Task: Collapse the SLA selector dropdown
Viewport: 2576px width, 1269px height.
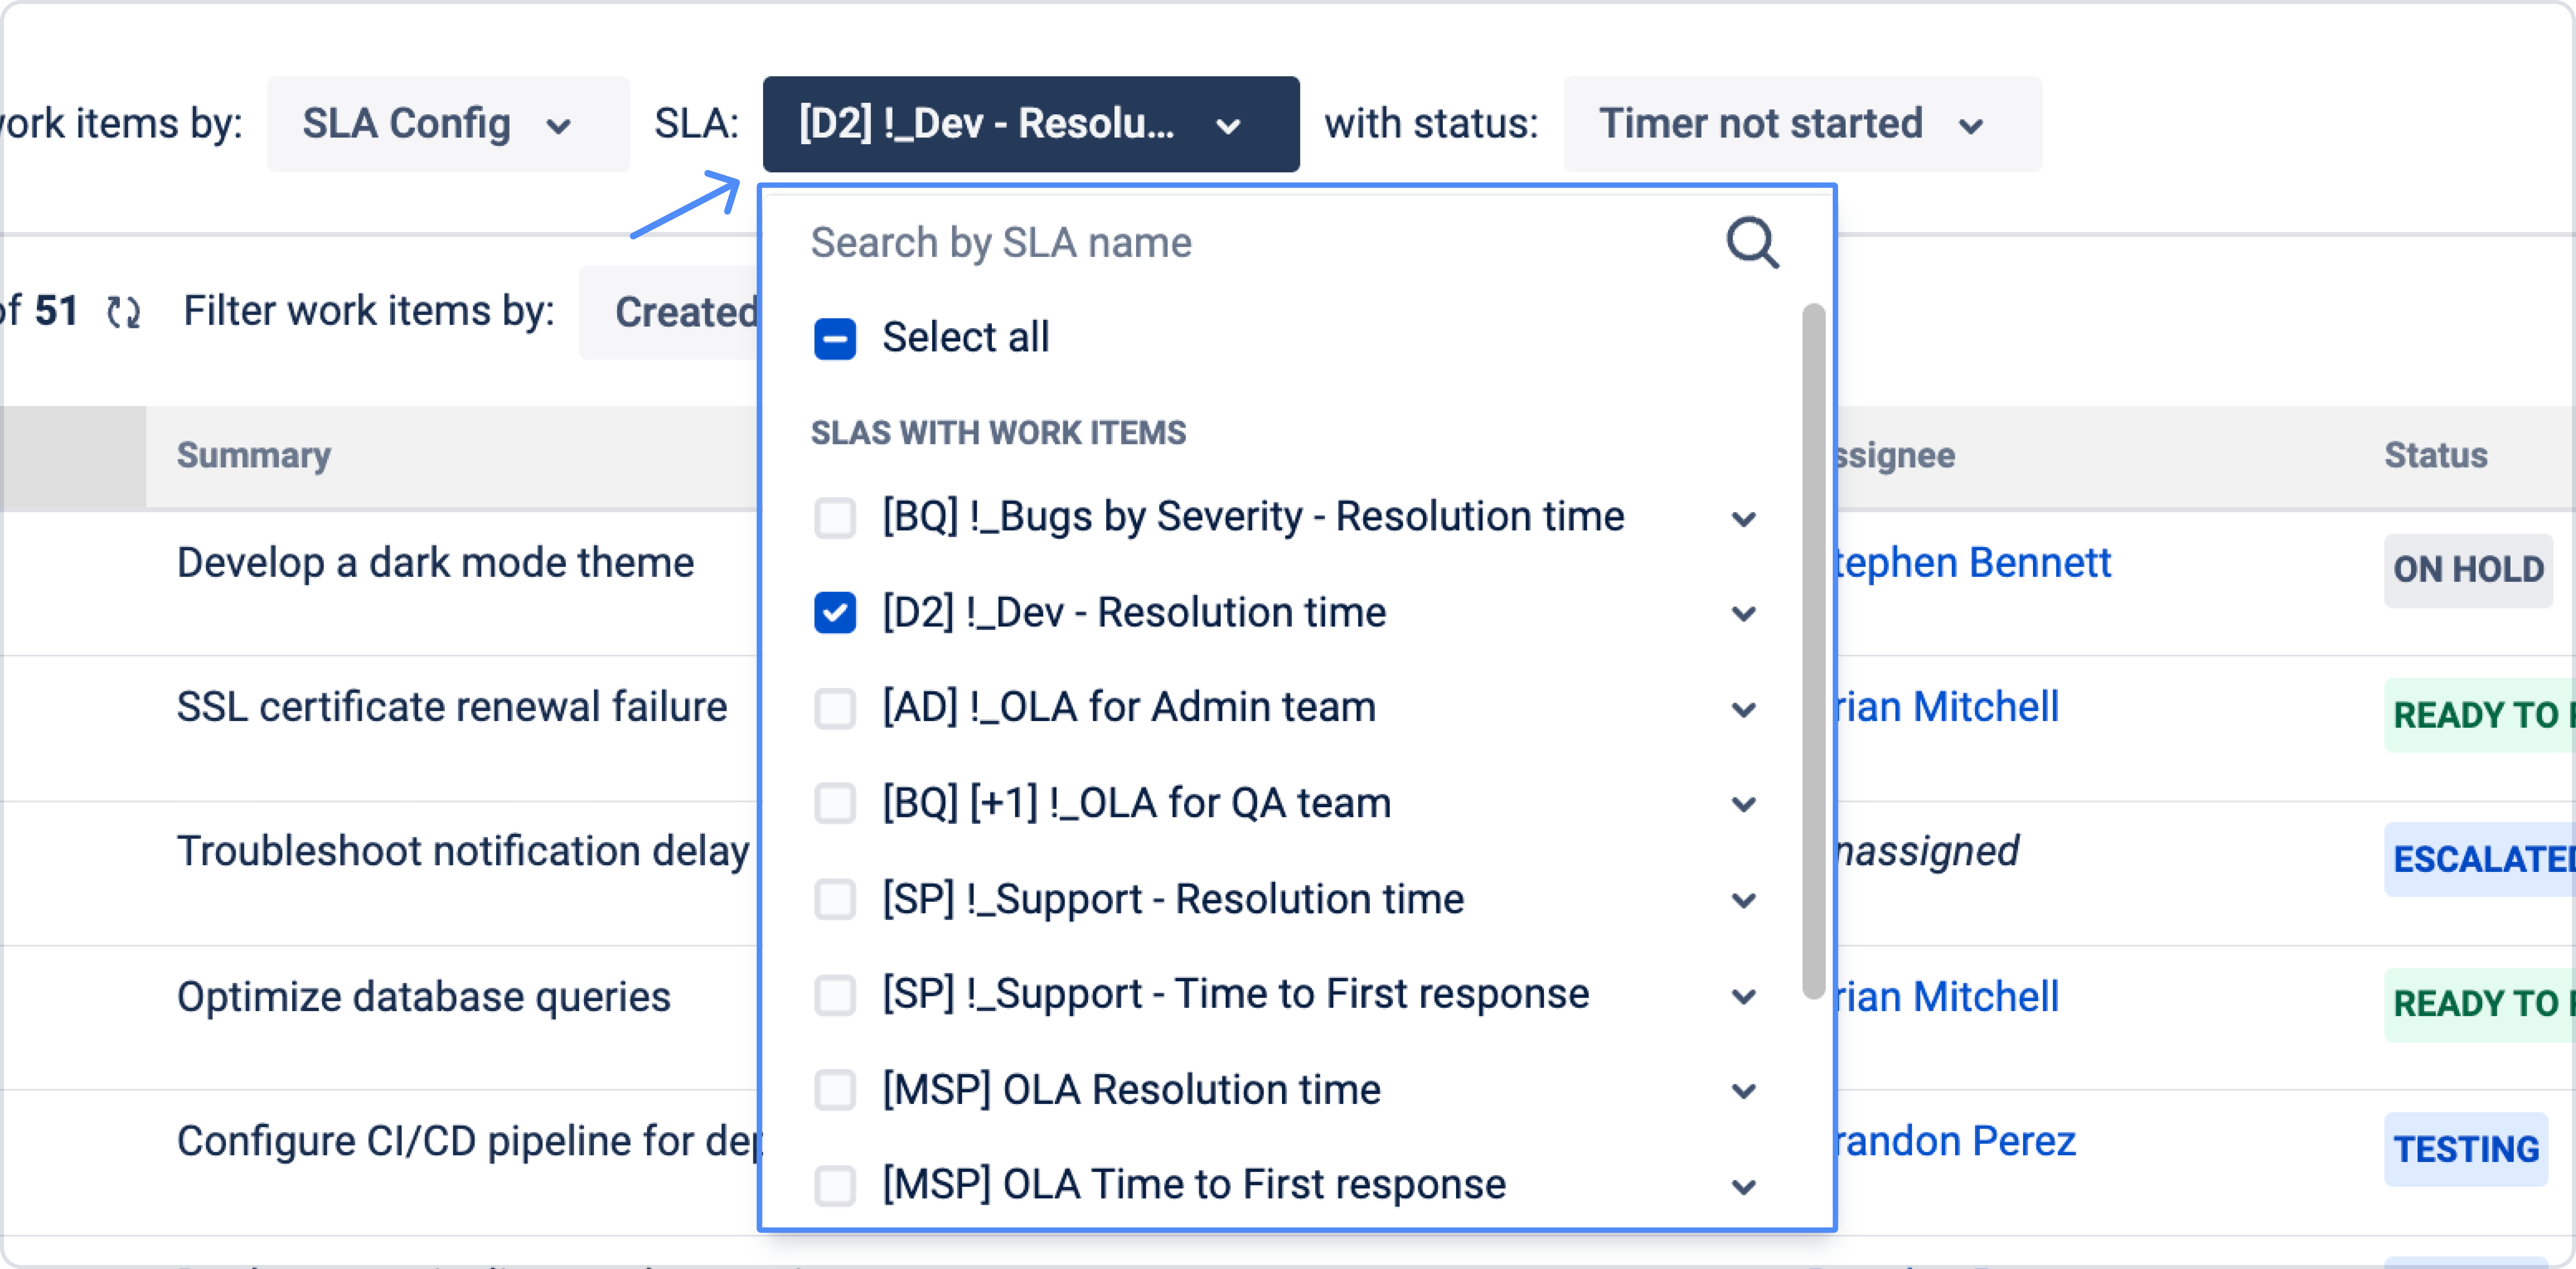Action: tap(1030, 124)
